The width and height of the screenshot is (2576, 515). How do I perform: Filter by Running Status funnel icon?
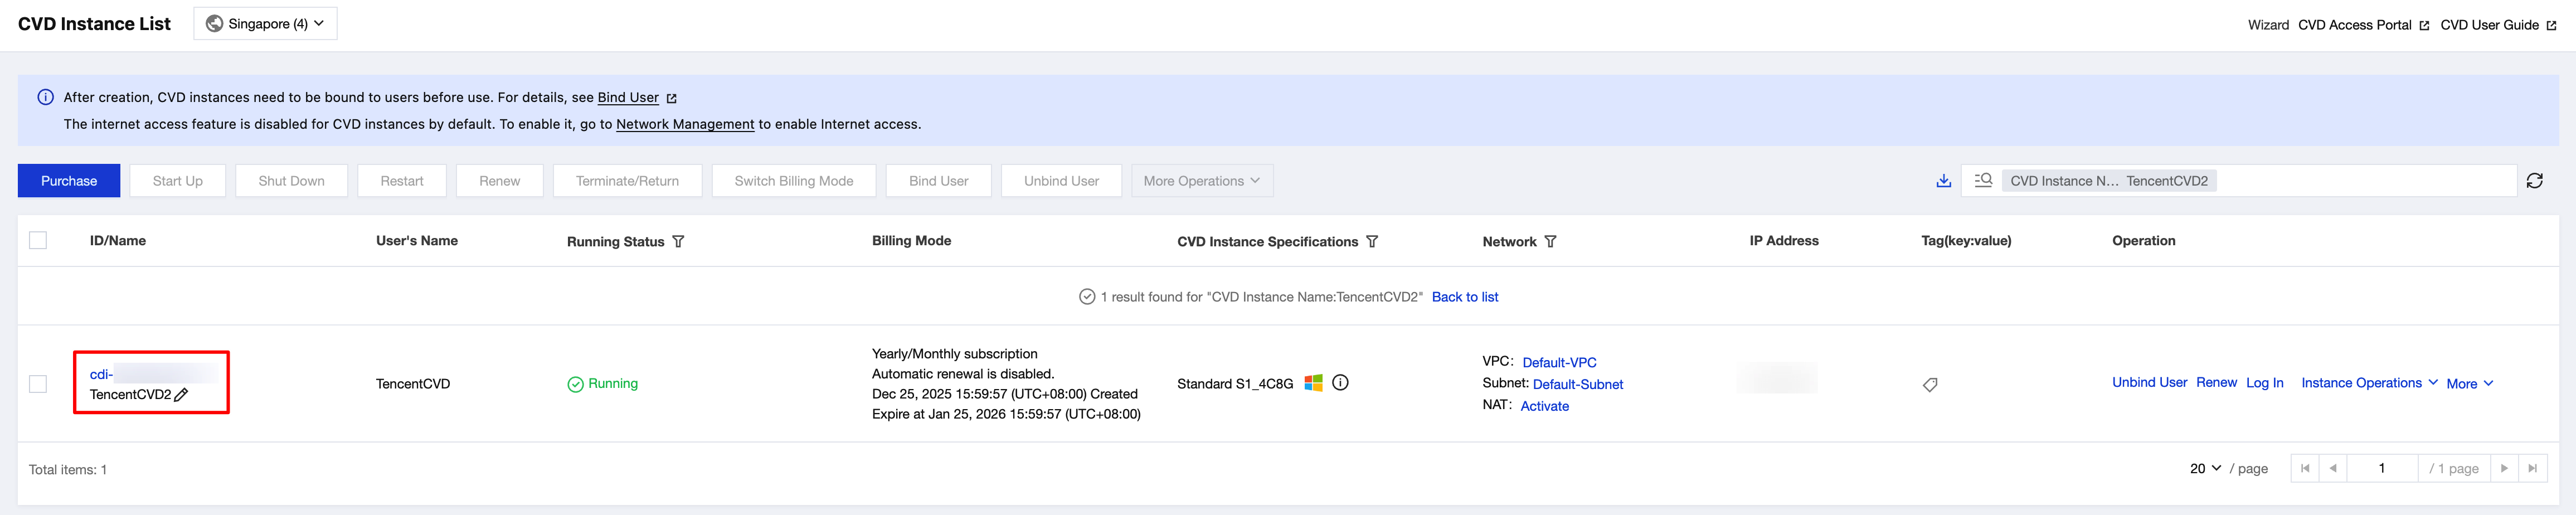pos(678,242)
